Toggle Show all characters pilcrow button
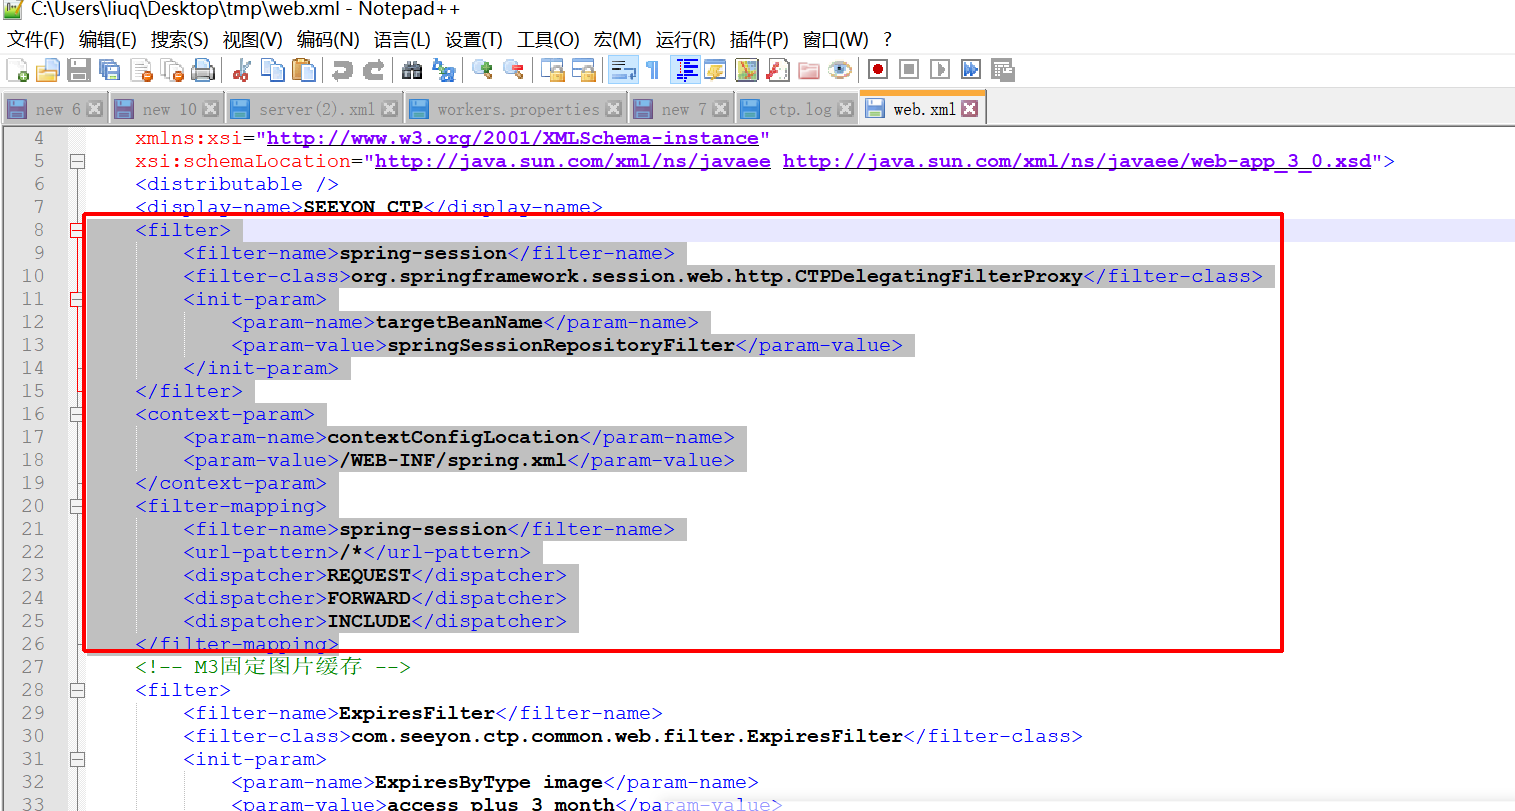Image resolution: width=1515 pixels, height=811 pixels. (x=652, y=70)
